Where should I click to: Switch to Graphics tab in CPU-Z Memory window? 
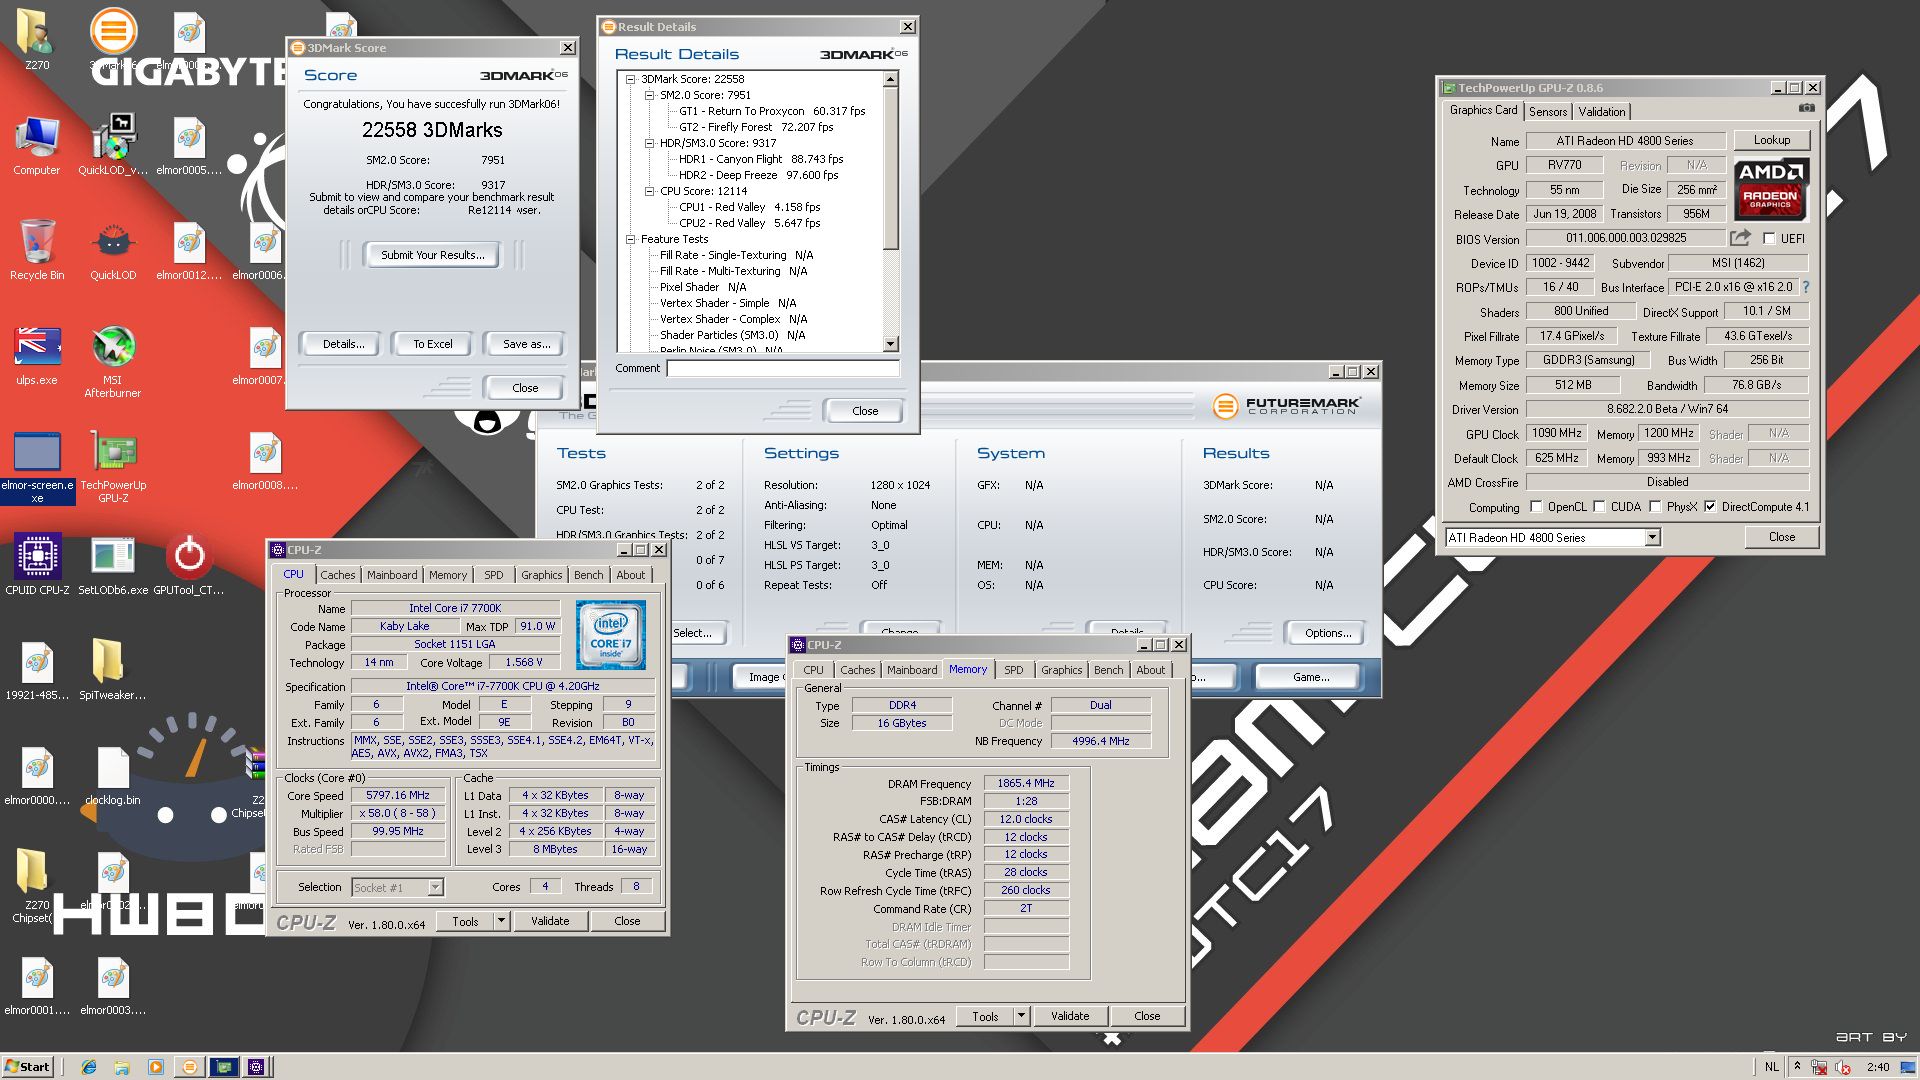(x=1061, y=670)
